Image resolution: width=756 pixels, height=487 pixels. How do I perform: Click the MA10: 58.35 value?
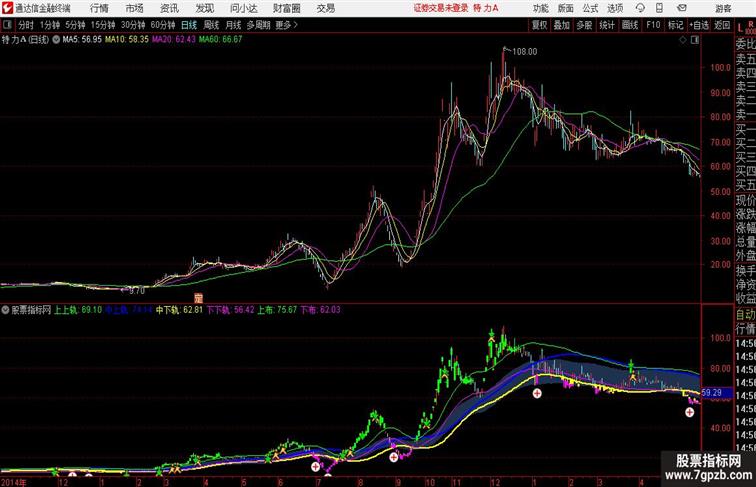pos(127,40)
